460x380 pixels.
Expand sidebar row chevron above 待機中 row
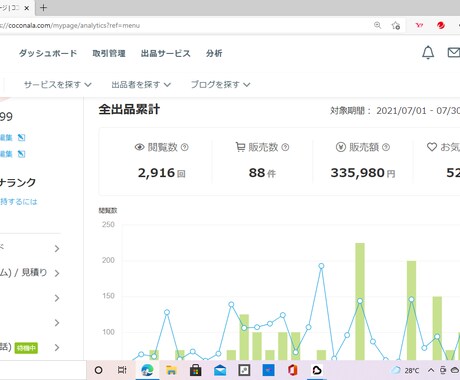pyautogui.click(x=57, y=323)
